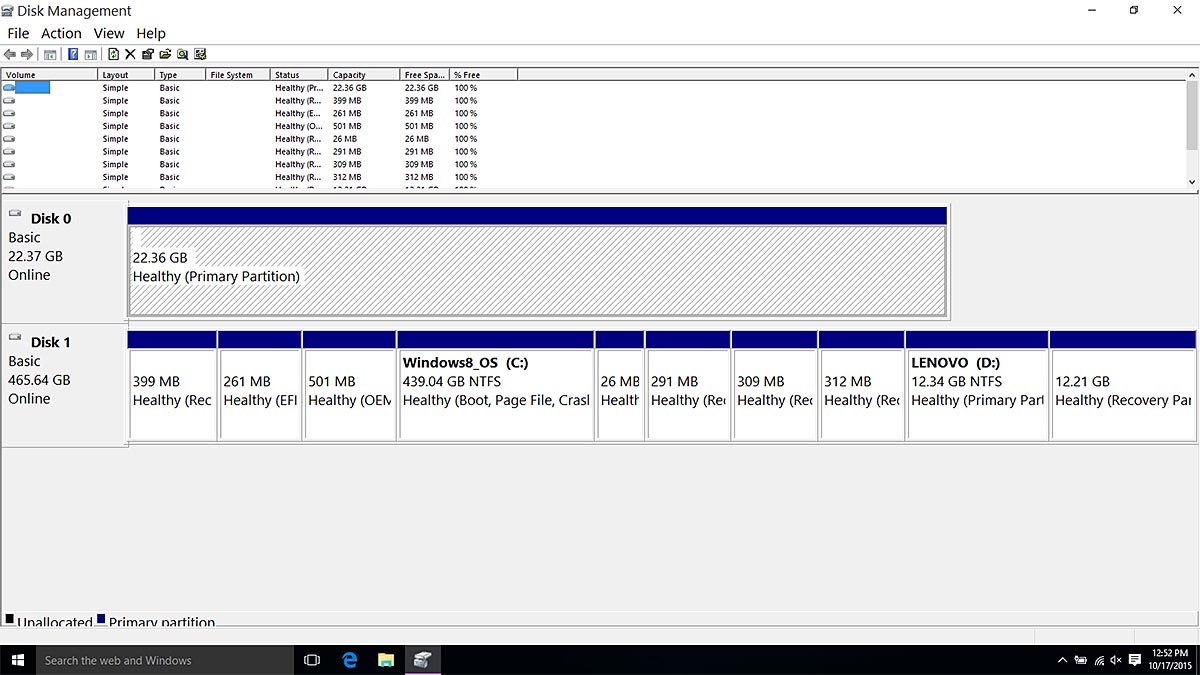Click the muted speaker tray icon

pyautogui.click(x=1117, y=660)
